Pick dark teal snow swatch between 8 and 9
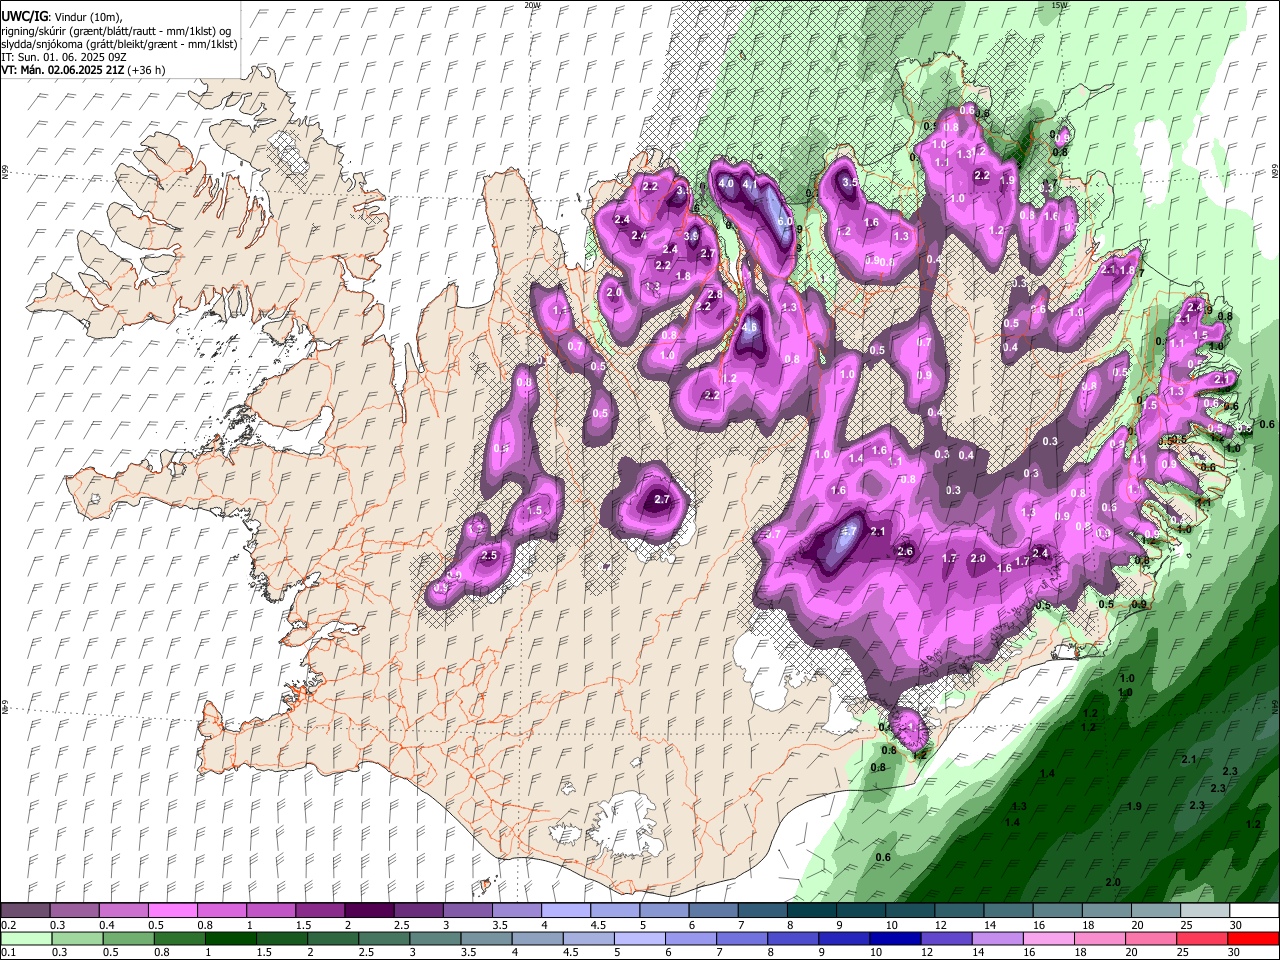This screenshot has height=960, width=1280. (811, 911)
